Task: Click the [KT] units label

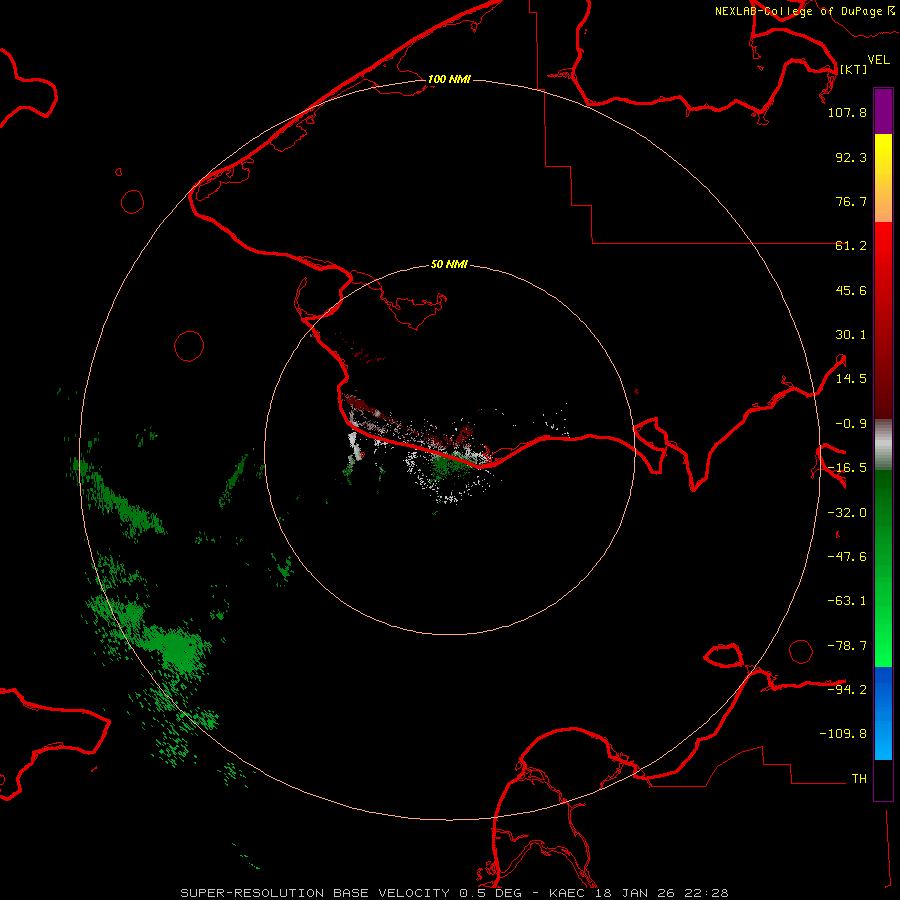Action: [x=854, y=69]
